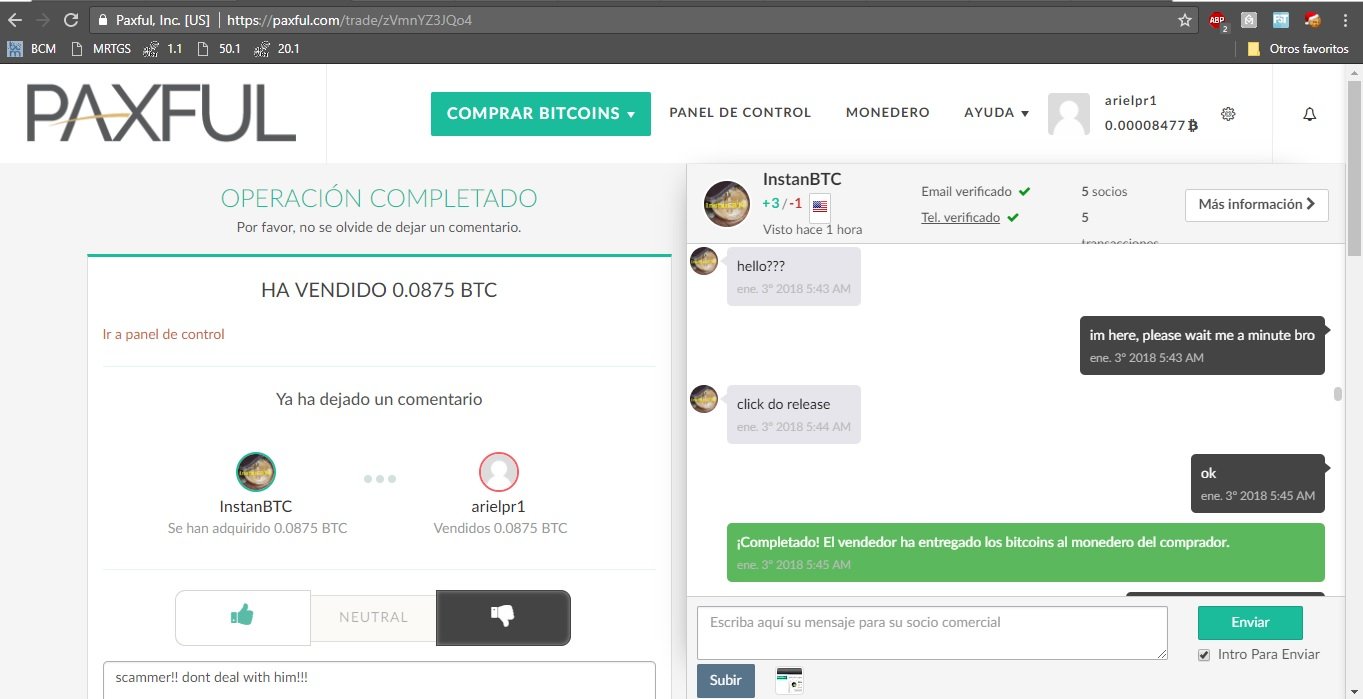Image resolution: width=1363 pixels, height=699 pixels.
Task: Click InstanBTC avatar in trade summary
Action: 256,472
